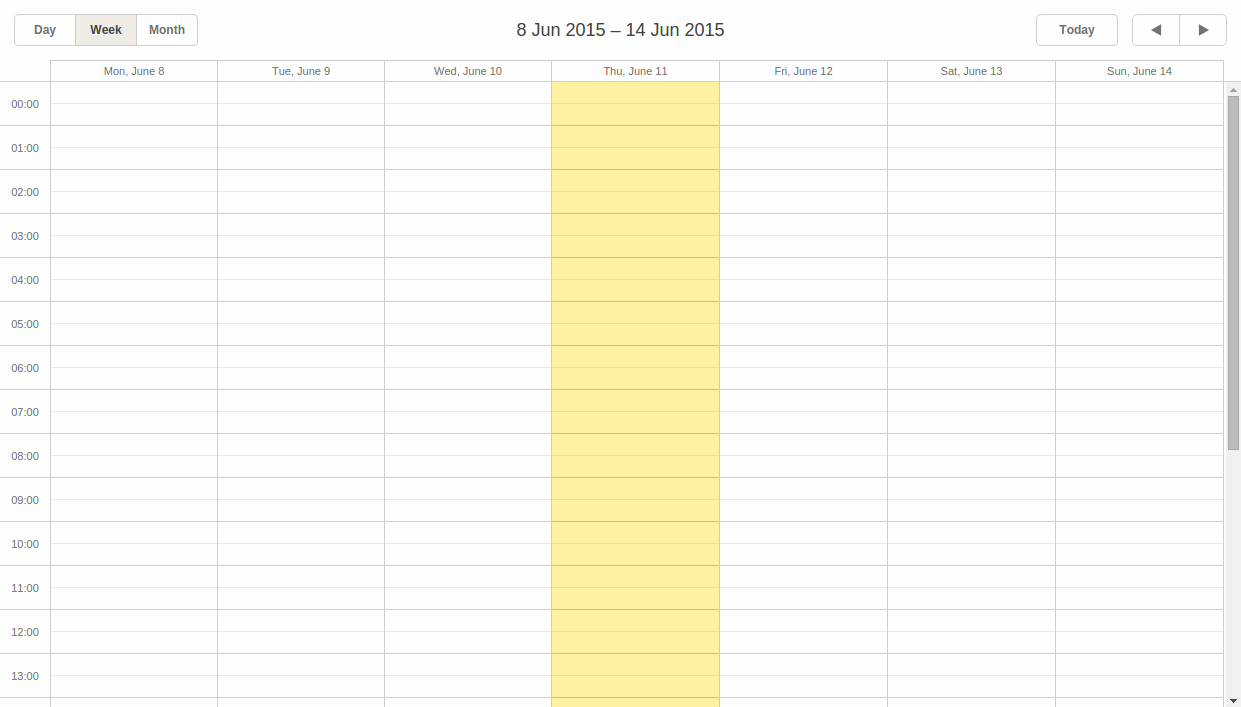Click the Sun, June 14 header
The height and width of the screenshot is (707, 1241).
point(1139,71)
